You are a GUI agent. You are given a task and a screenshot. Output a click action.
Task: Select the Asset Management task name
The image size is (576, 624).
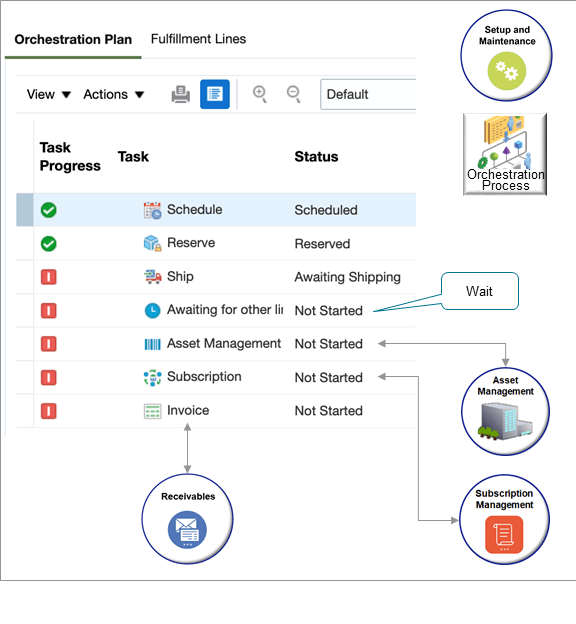(224, 343)
